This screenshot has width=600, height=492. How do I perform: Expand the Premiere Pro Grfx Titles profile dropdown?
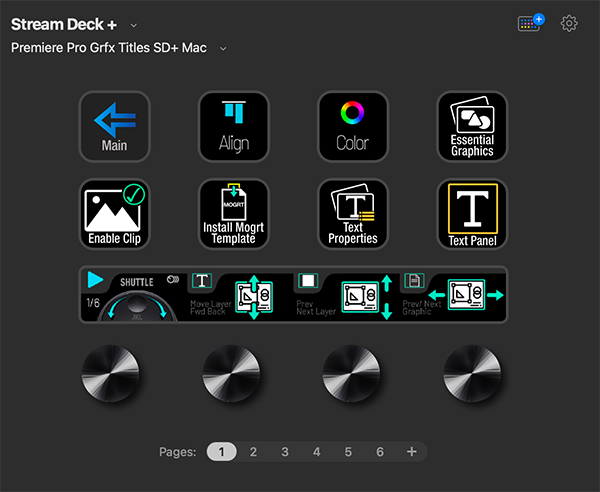coord(223,49)
